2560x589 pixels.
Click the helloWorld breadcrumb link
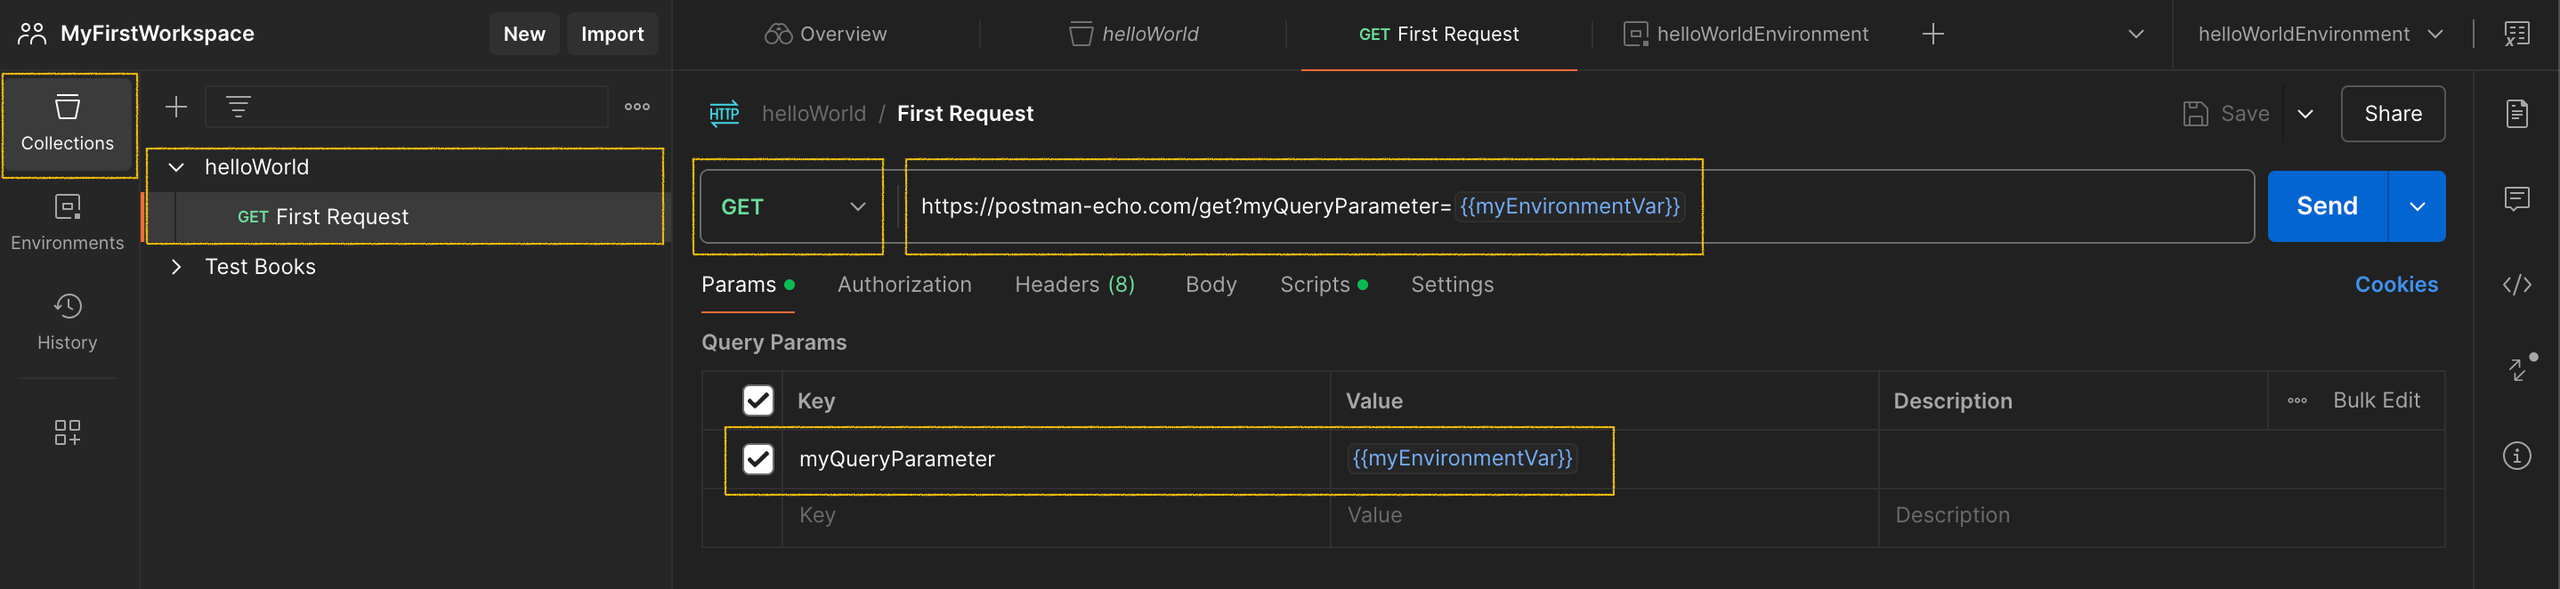coord(814,114)
